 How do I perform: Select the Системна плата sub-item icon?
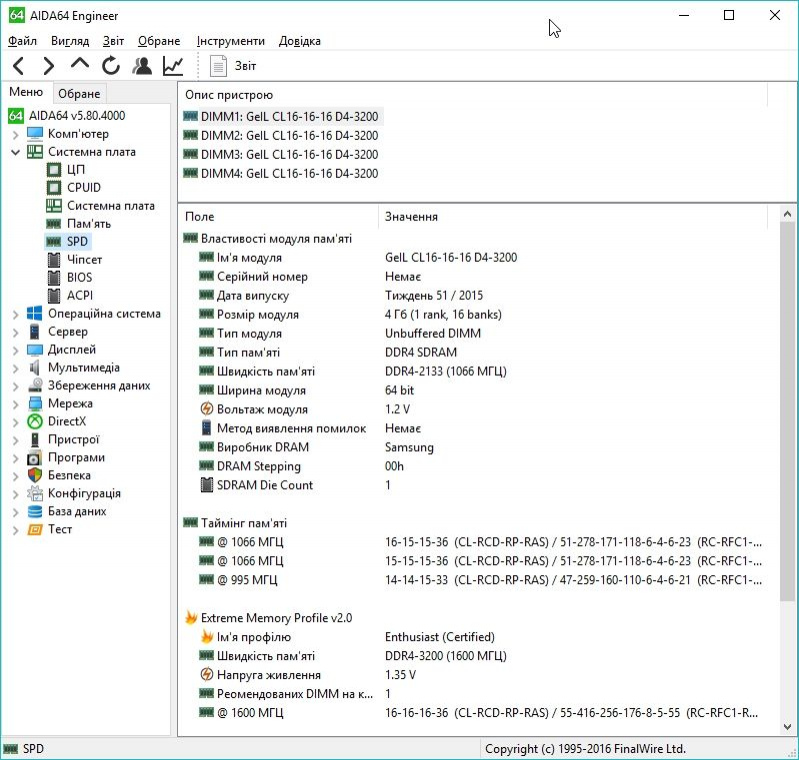pyautogui.click(x=54, y=205)
